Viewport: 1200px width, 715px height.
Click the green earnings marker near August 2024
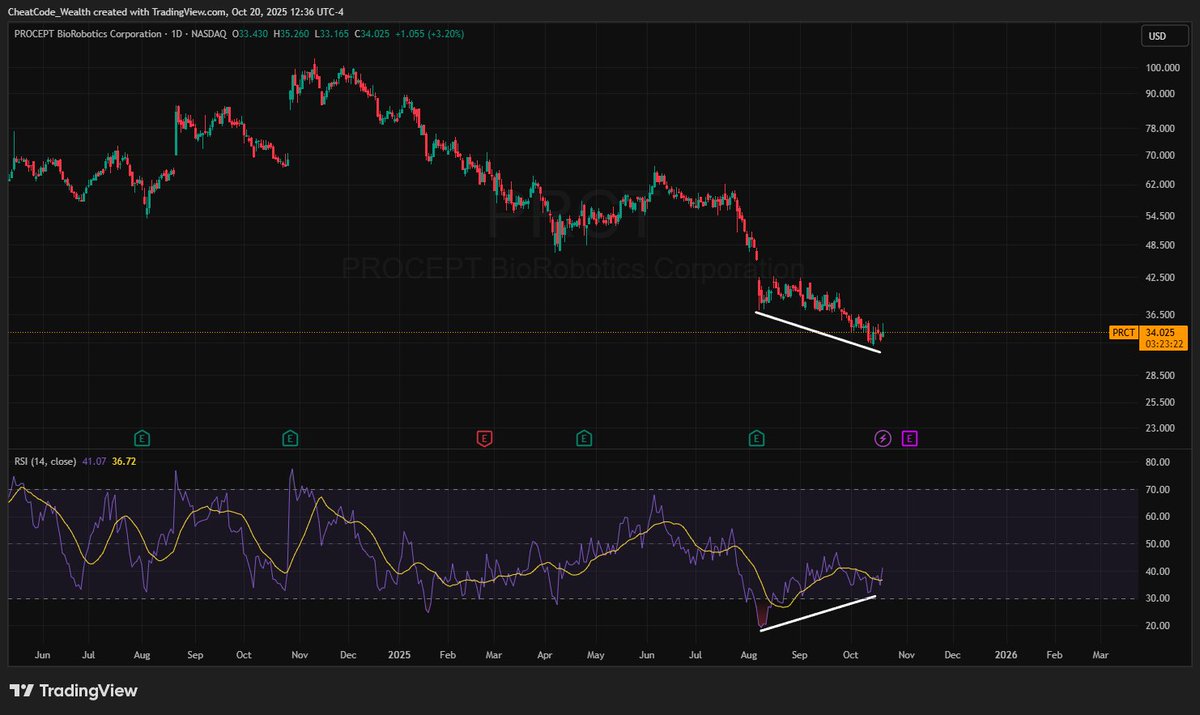(142, 437)
